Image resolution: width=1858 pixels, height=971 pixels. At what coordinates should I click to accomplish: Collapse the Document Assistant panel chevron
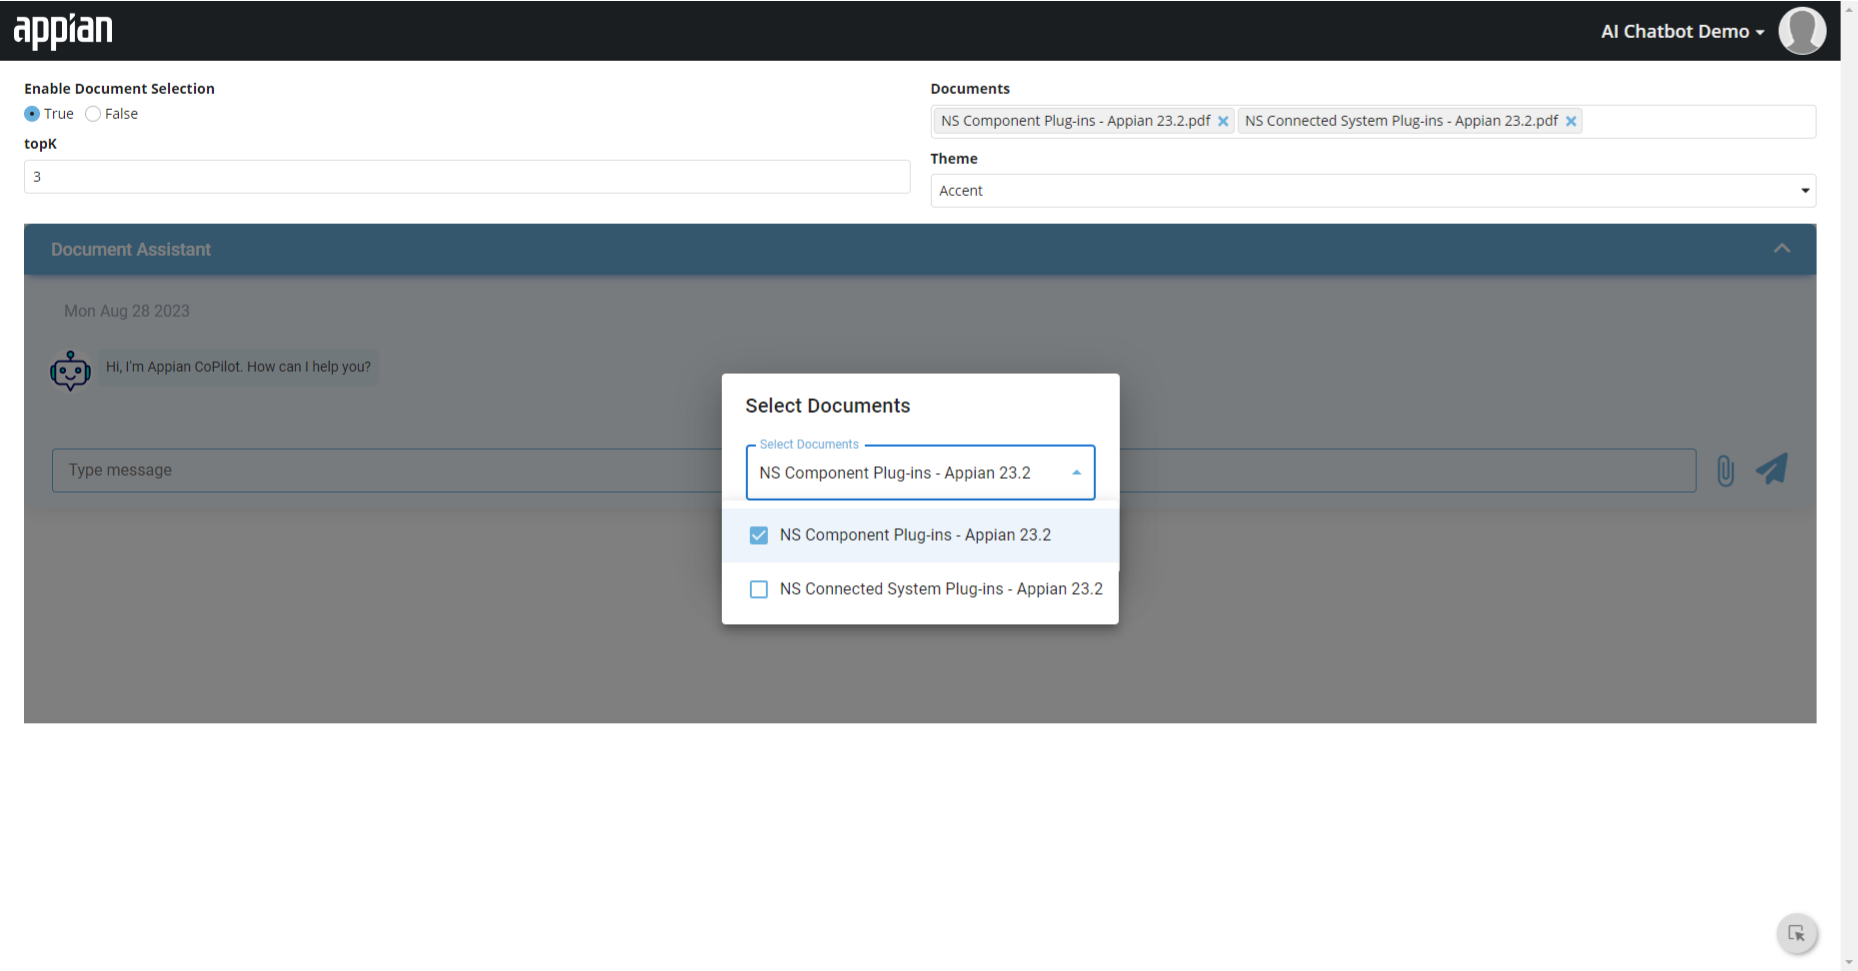[1782, 248]
